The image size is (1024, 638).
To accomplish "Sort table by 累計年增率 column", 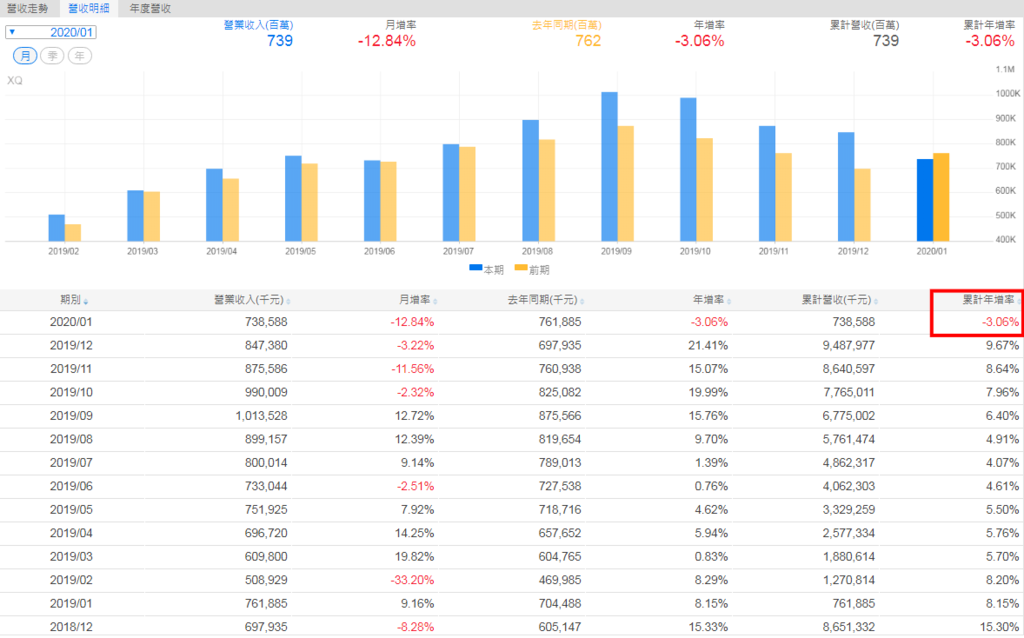I will pyautogui.click(x=991, y=300).
